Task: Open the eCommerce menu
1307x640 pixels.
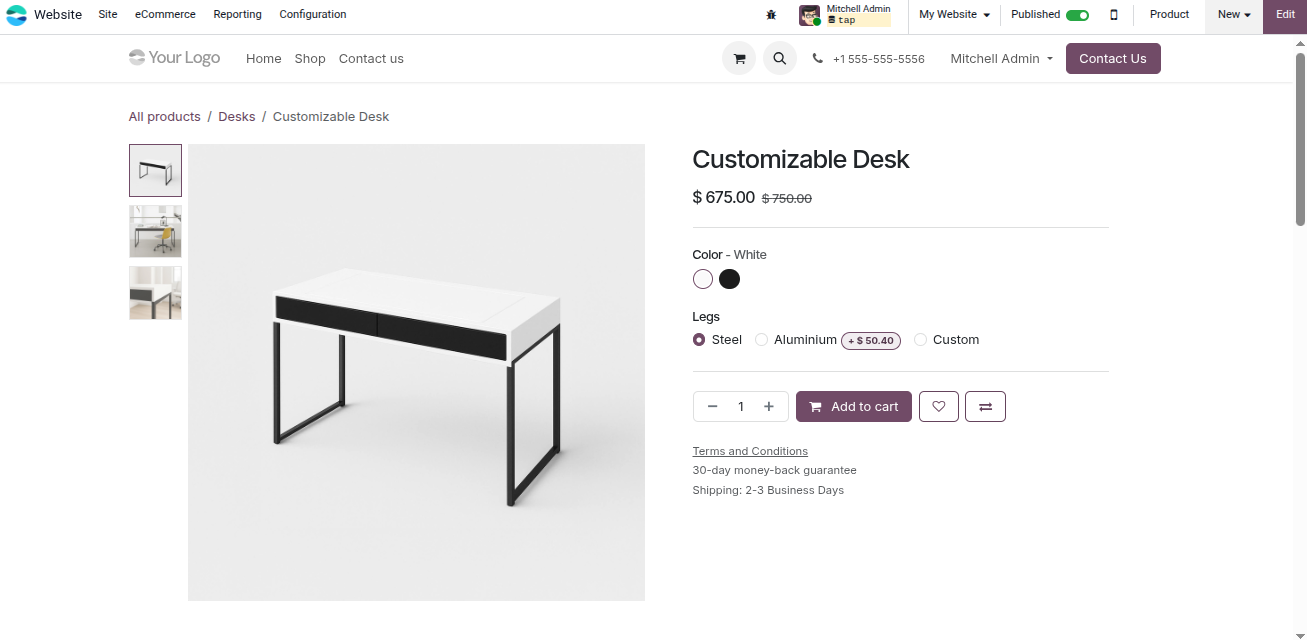Action: [165, 15]
